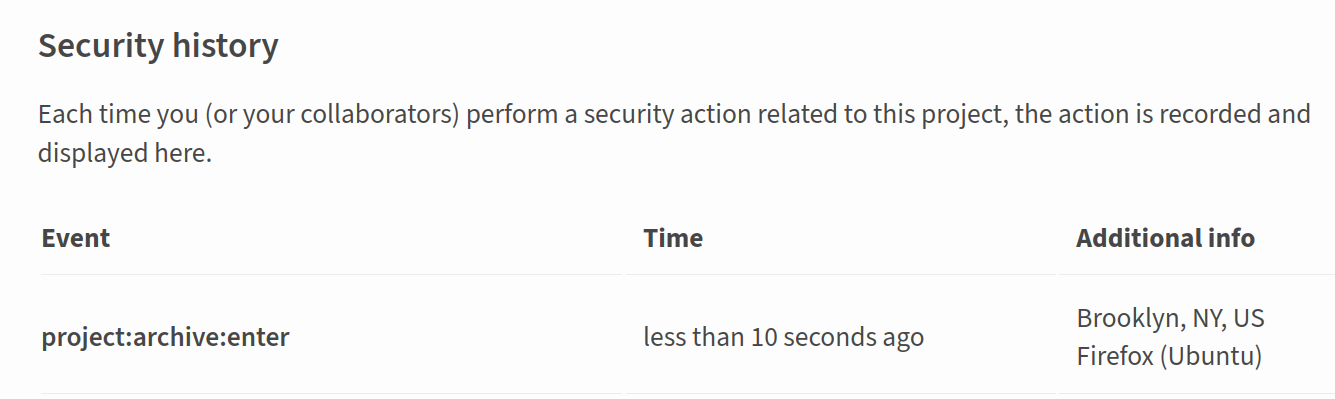Click the Time column header
The height and width of the screenshot is (399, 1335).
(673, 238)
